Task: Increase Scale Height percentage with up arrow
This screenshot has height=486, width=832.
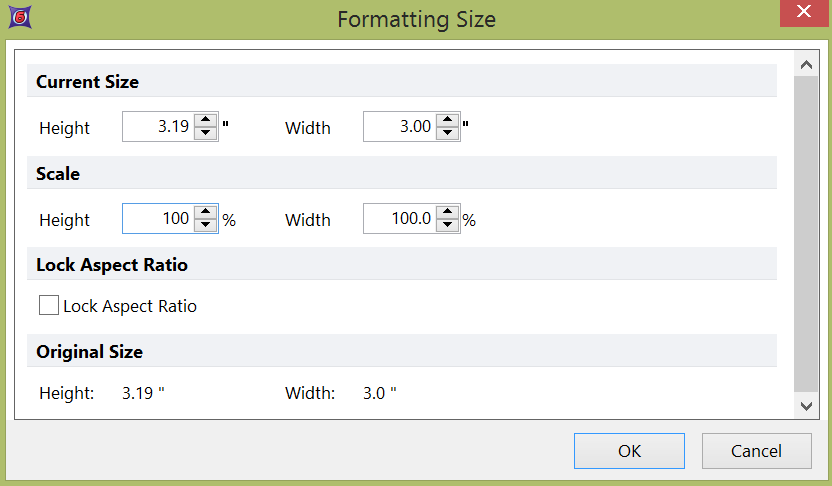Action: tap(206, 213)
